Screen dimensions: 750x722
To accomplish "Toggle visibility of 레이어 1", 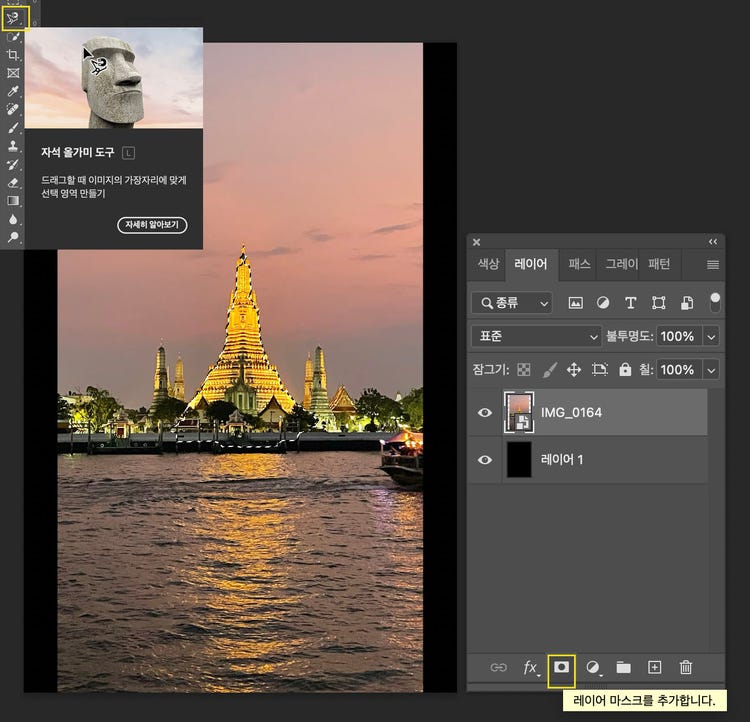I will pos(485,460).
